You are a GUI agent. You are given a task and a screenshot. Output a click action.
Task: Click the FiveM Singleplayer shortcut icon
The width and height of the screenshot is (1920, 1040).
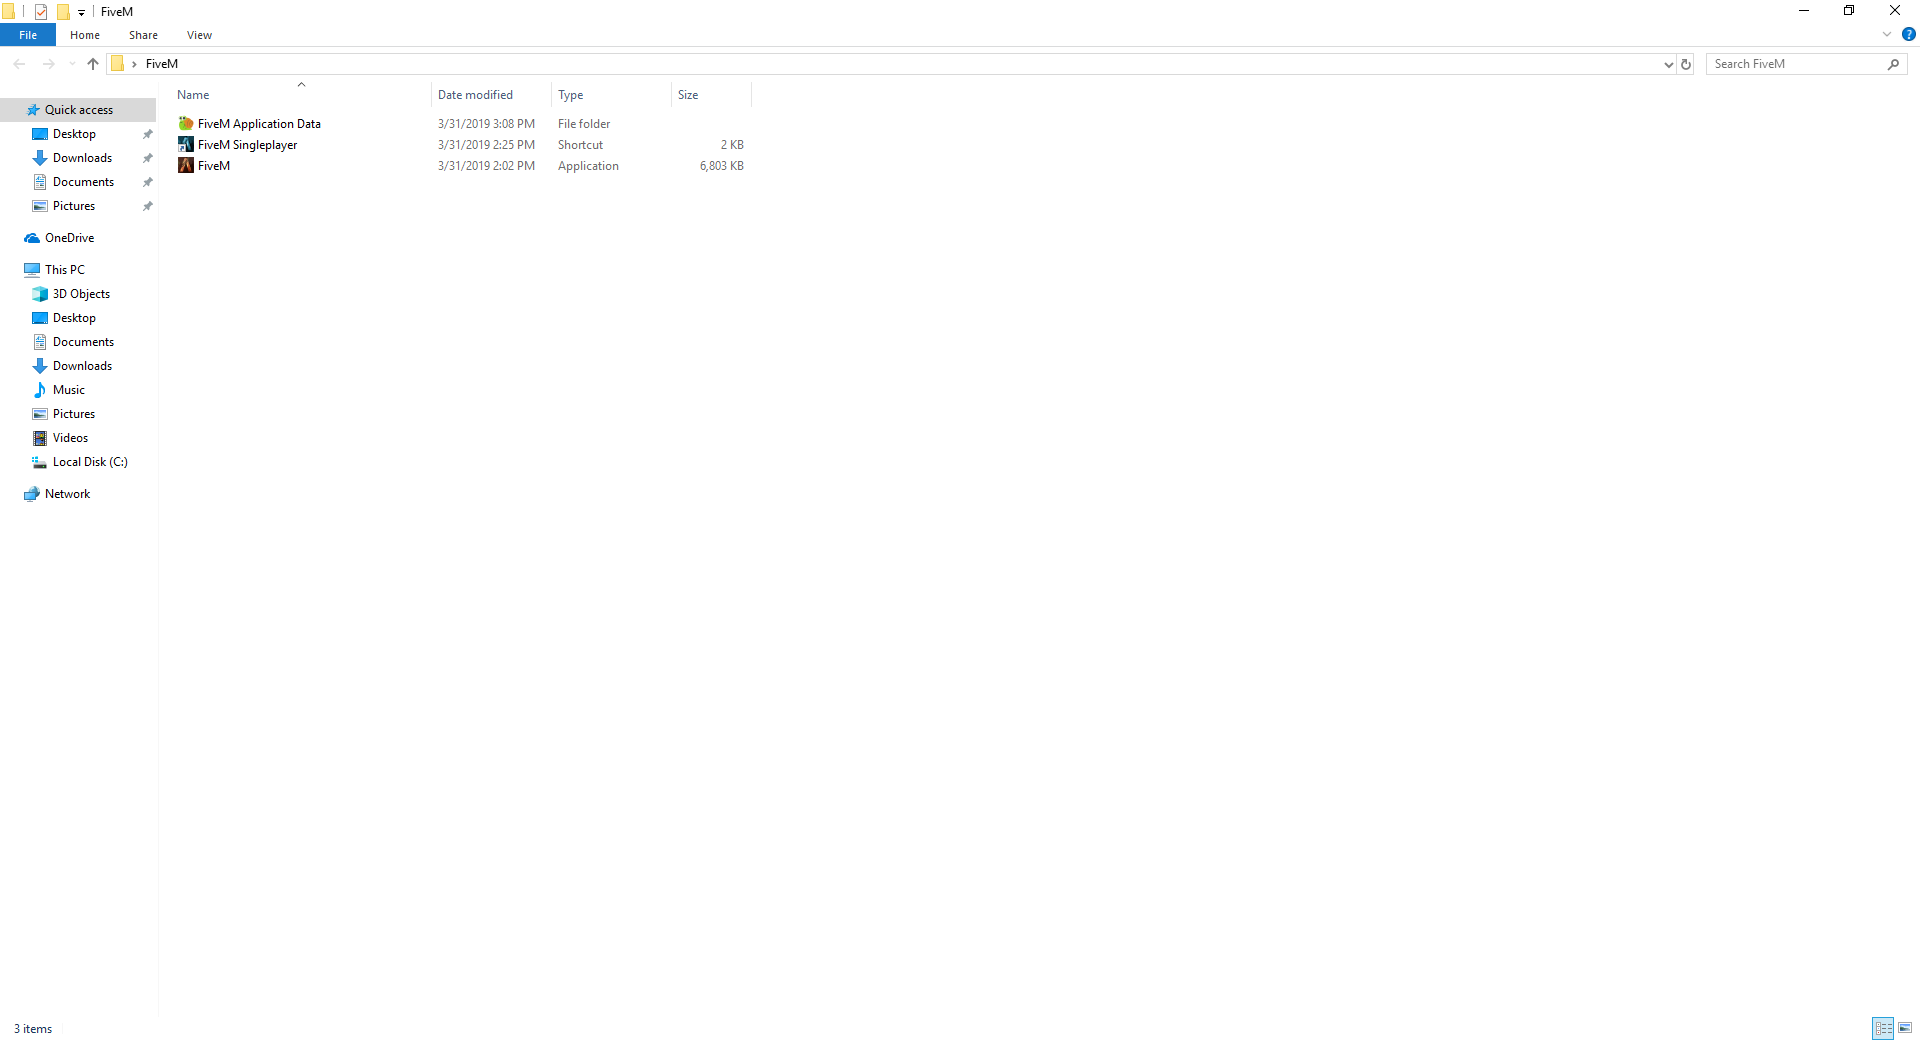click(x=185, y=145)
